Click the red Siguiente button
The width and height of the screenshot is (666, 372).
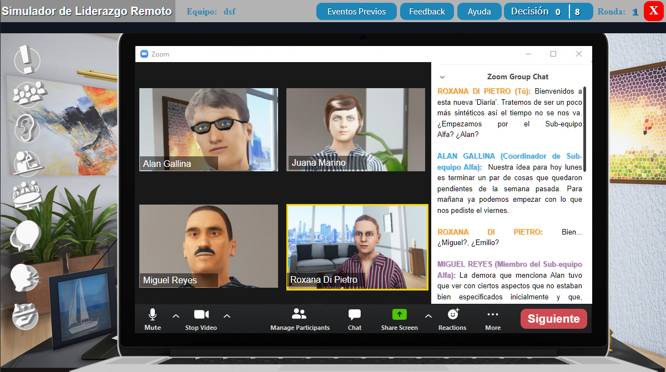point(554,318)
